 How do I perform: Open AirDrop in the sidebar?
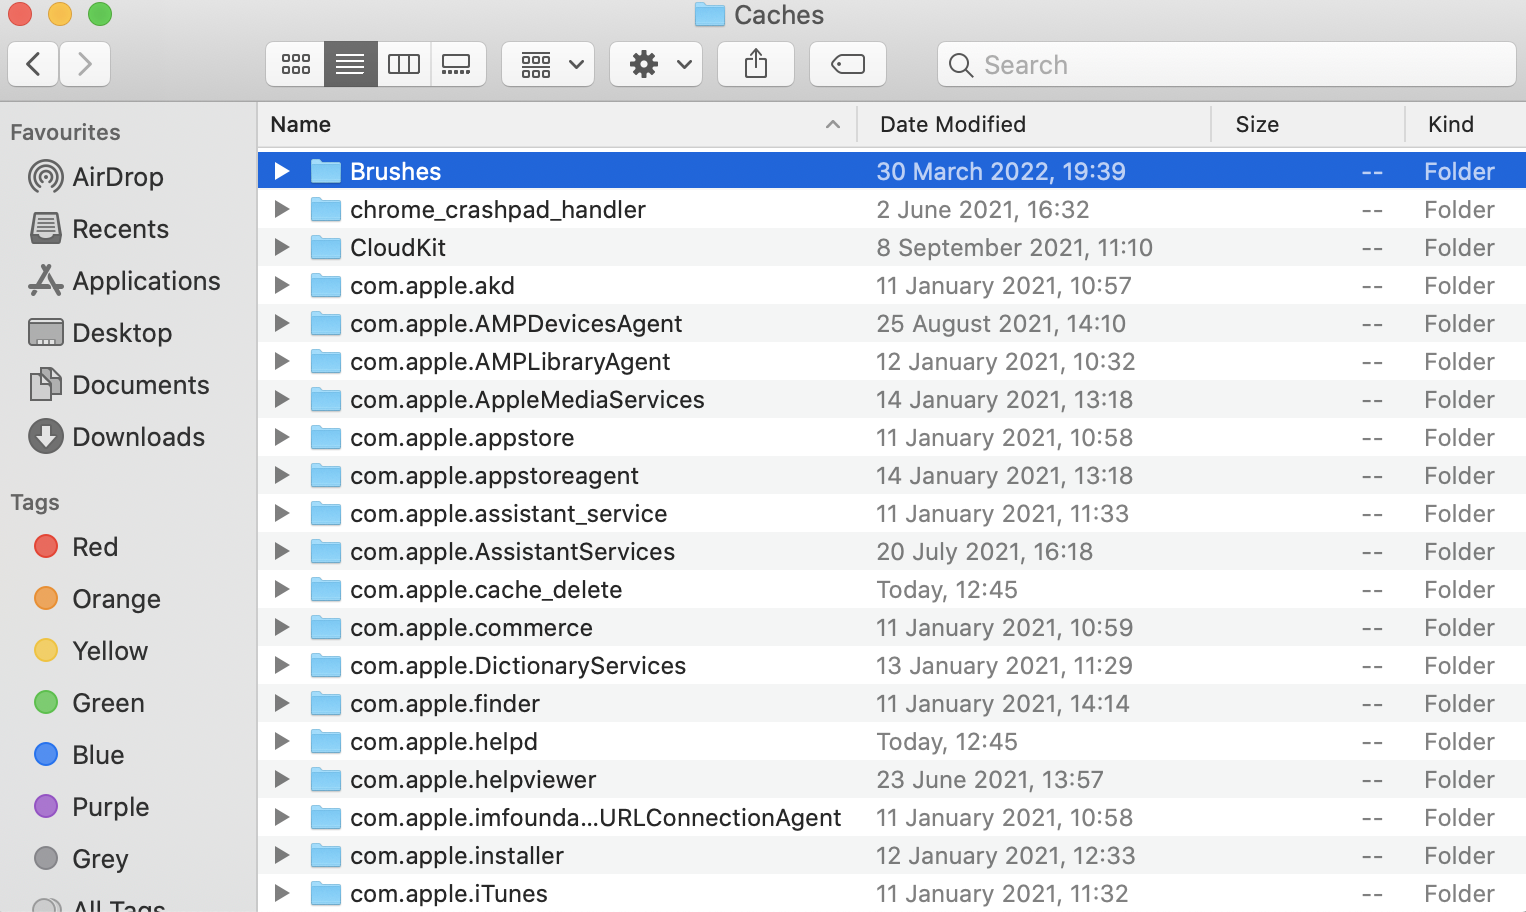pyautogui.click(x=96, y=177)
